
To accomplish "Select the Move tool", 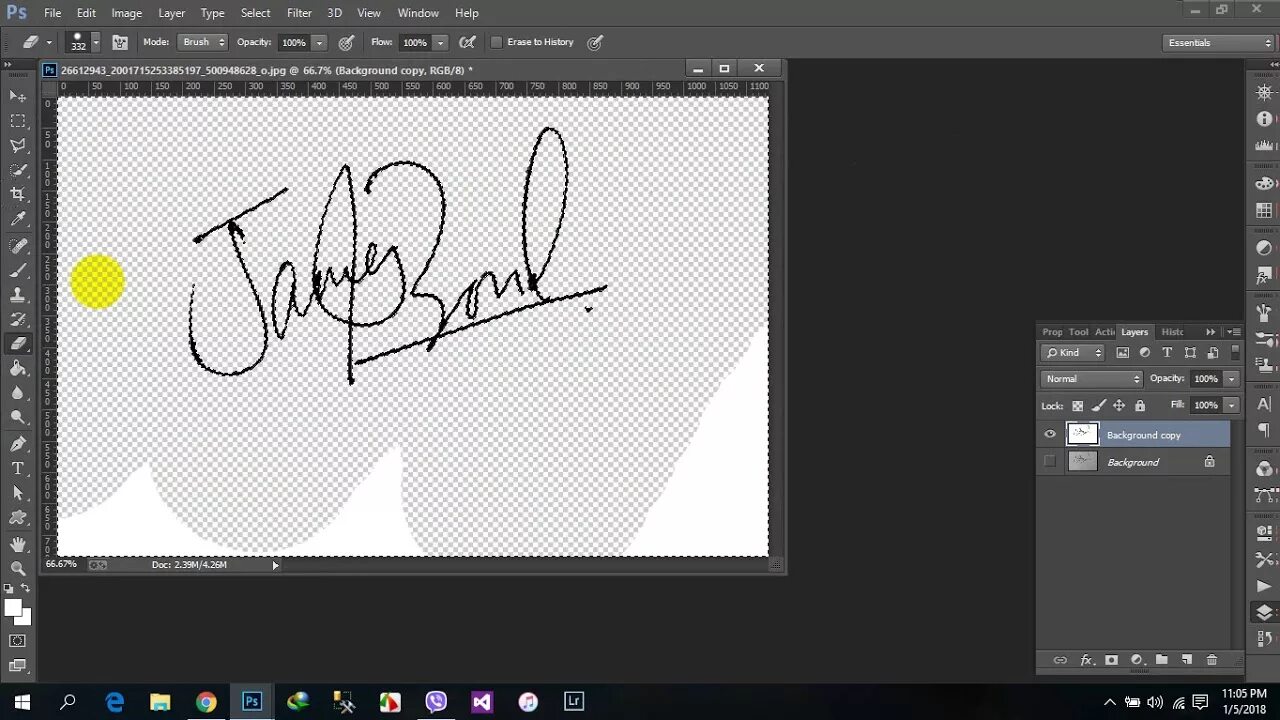I will click(x=18, y=96).
